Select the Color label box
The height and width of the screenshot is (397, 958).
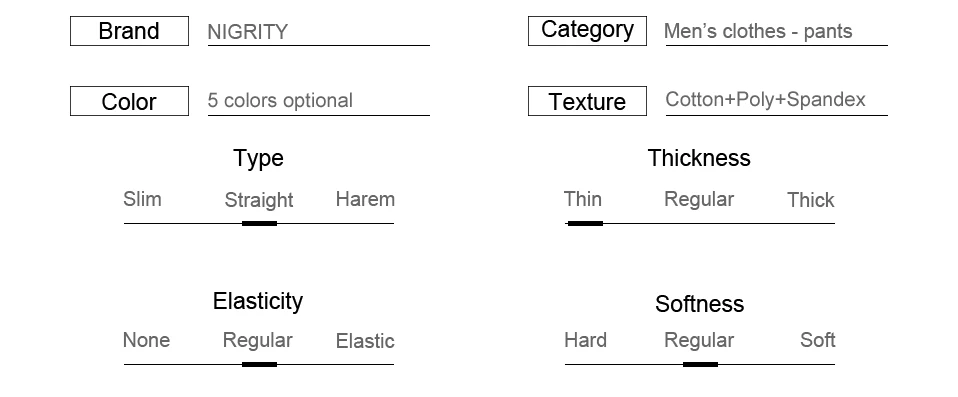130,101
